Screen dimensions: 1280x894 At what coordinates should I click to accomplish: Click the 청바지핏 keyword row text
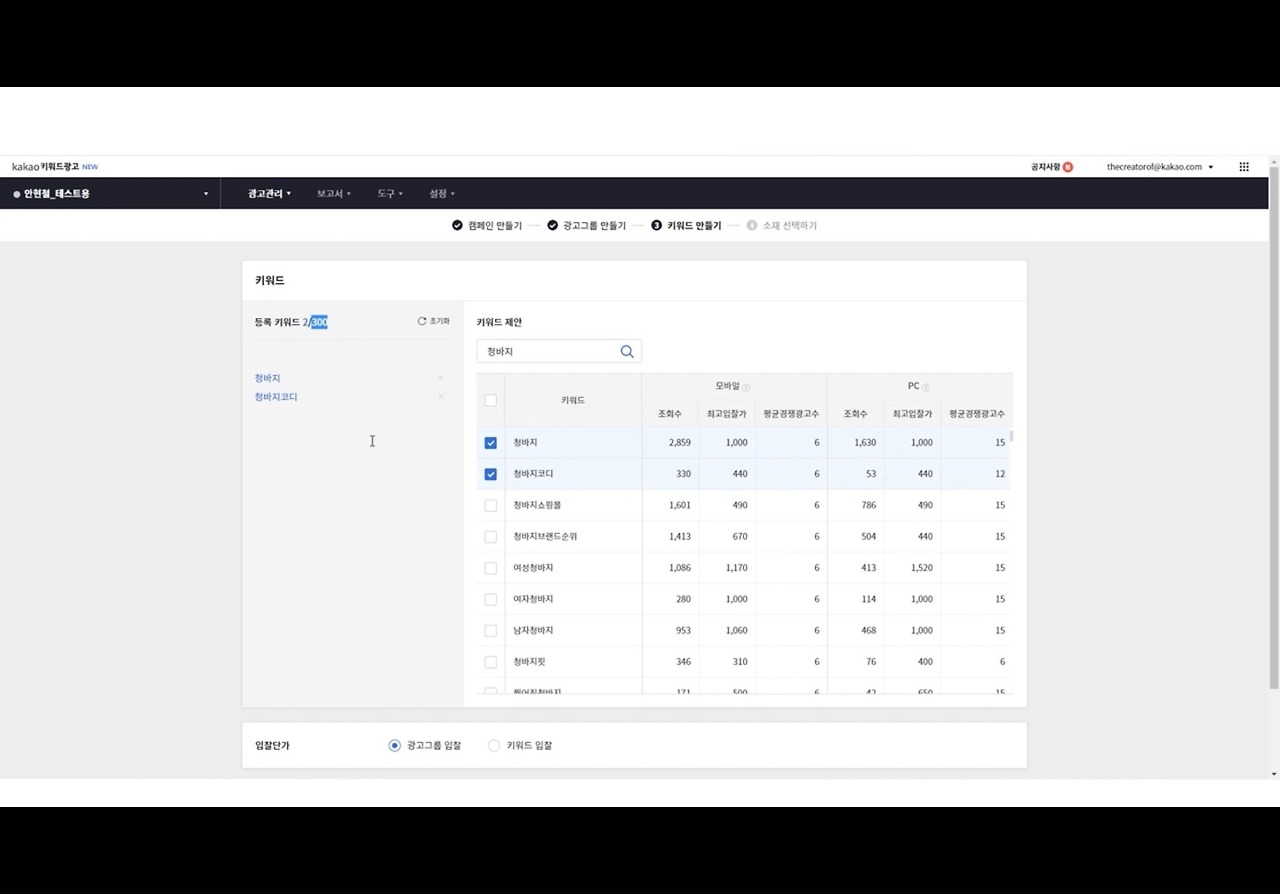click(x=529, y=662)
